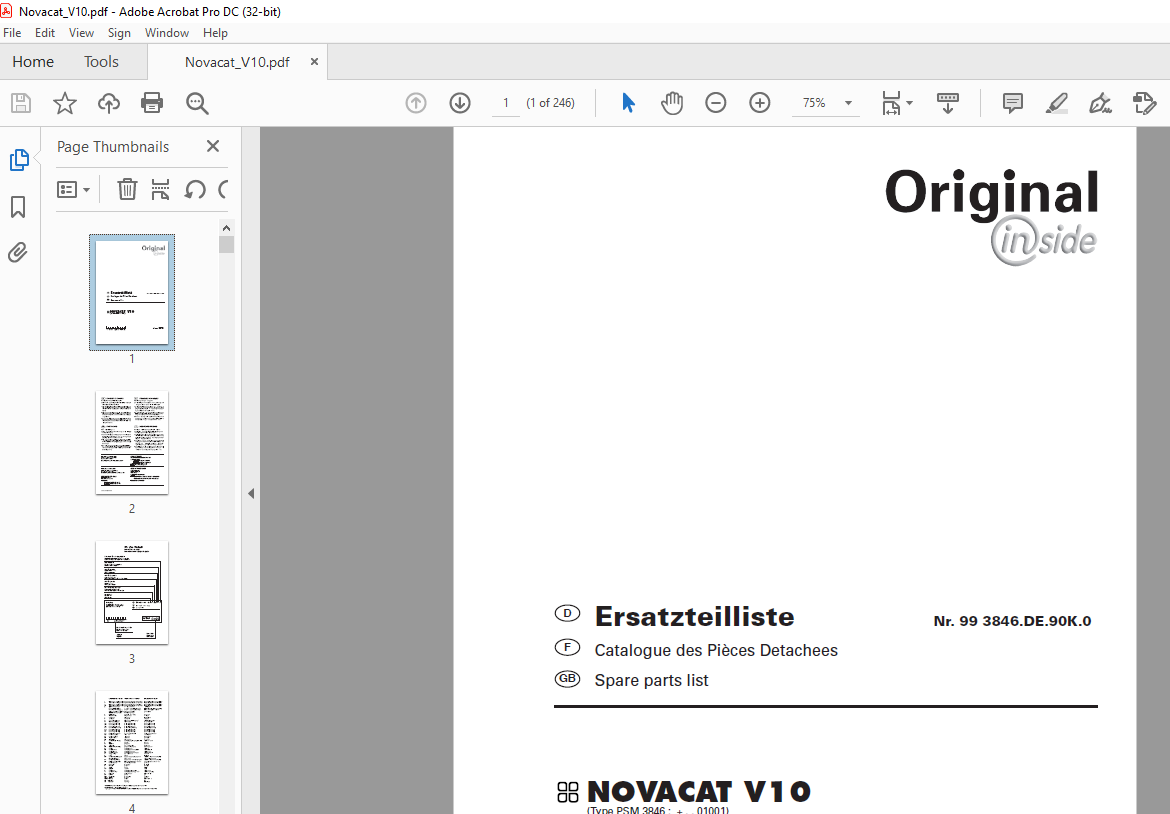Select the Highlight text tool

(1057, 103)
